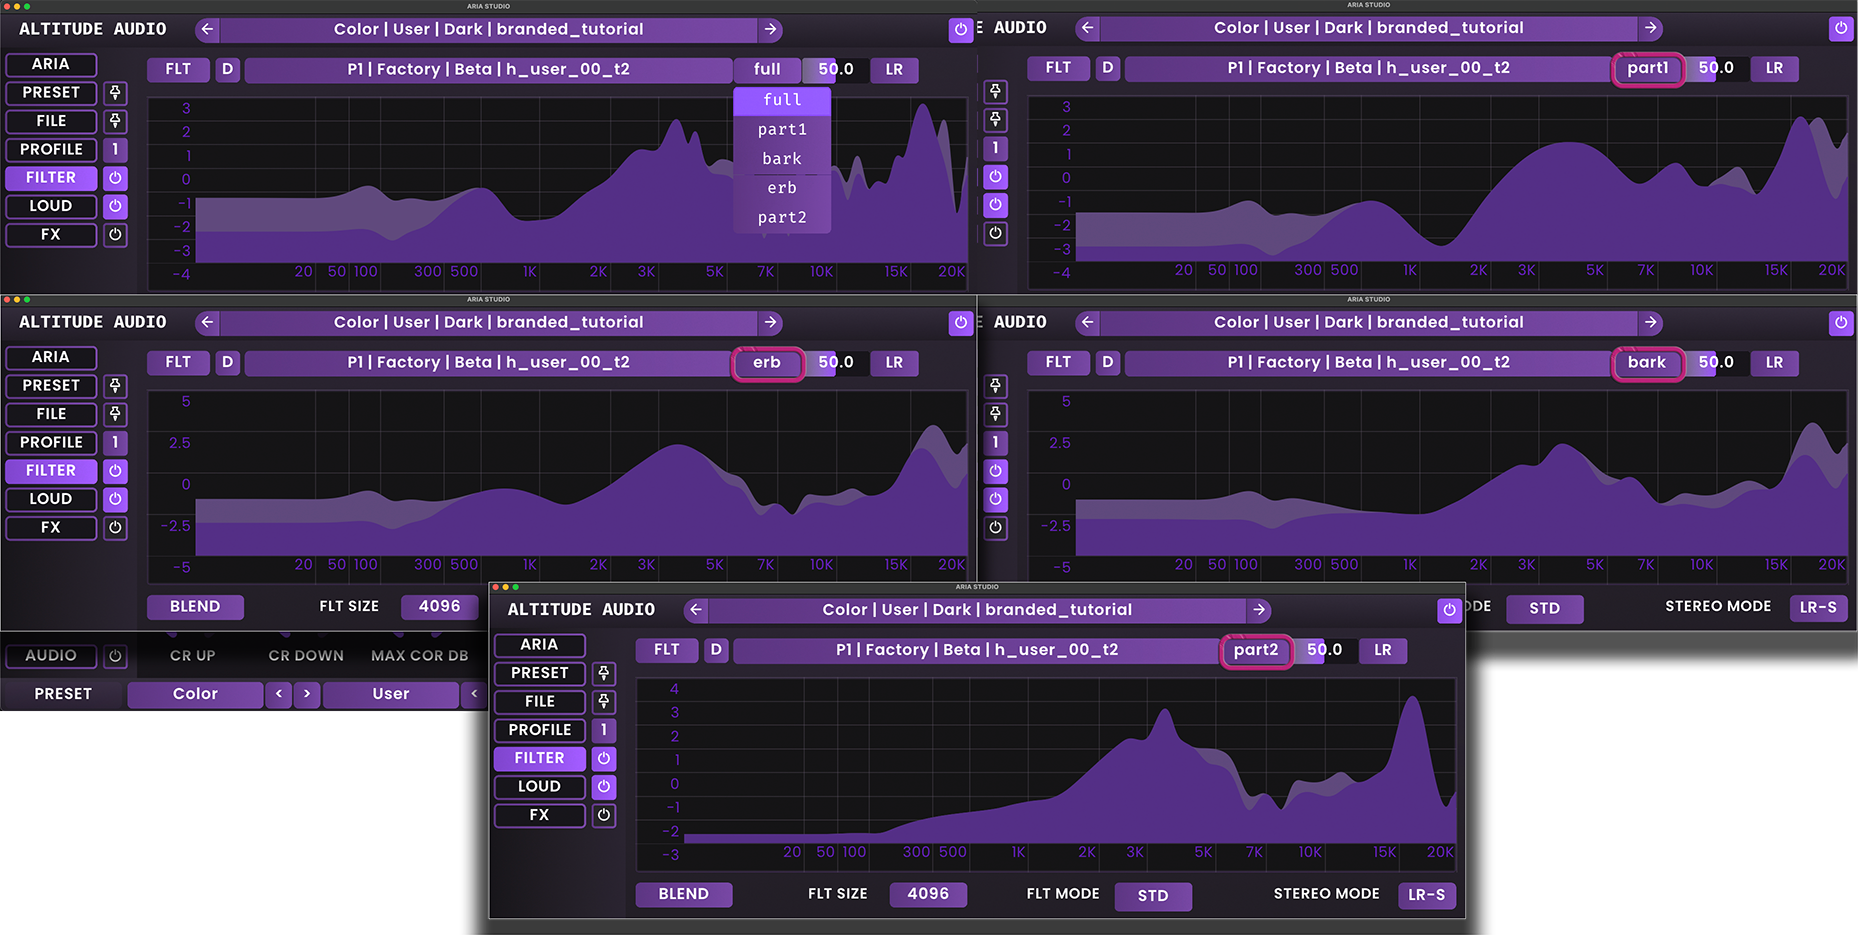This screenshot has height=935, width=1858.
Task: Open 'part2' dropdown in front bottom window
Action: [x=1256, y=650]
